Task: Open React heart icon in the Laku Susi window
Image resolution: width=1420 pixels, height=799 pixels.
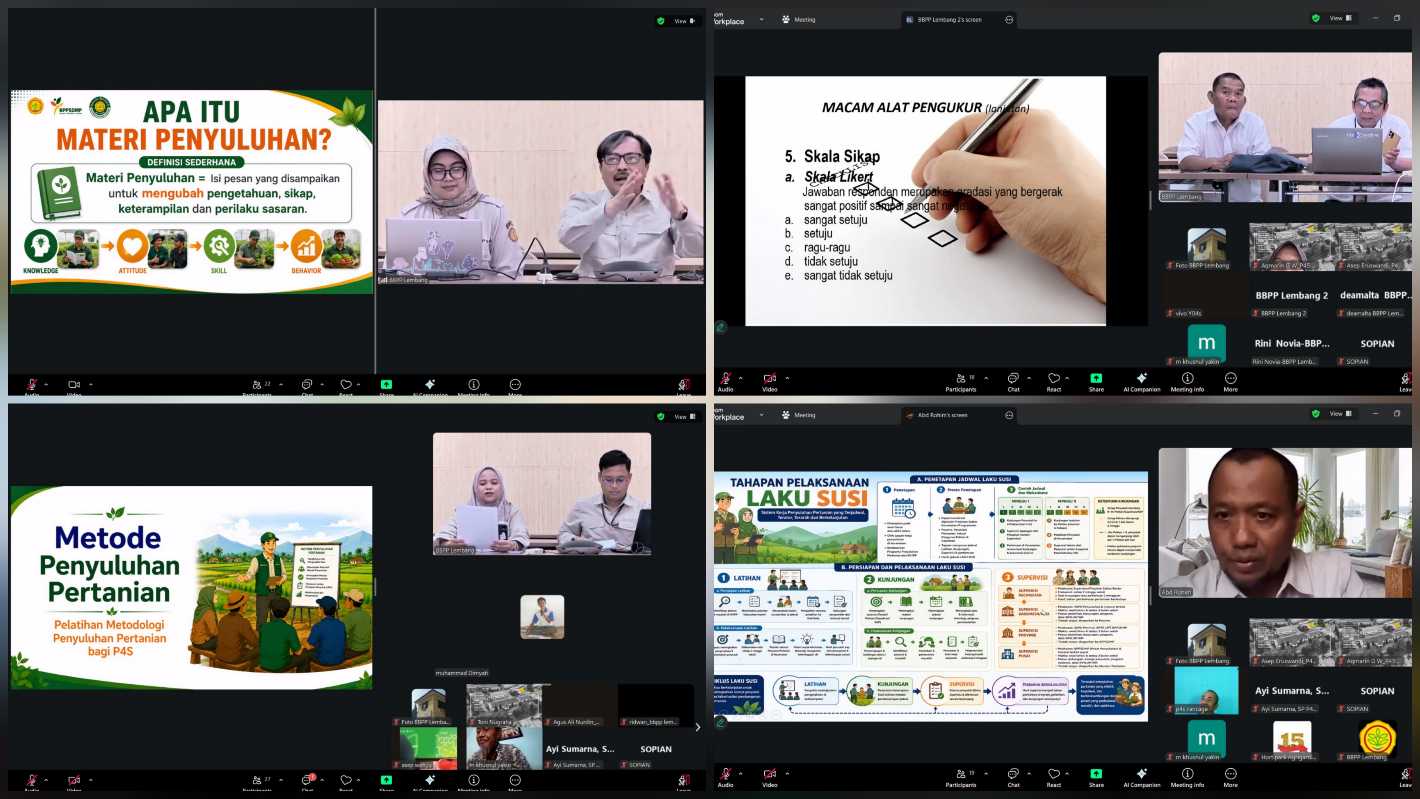Action: [x=1054, y=775]
